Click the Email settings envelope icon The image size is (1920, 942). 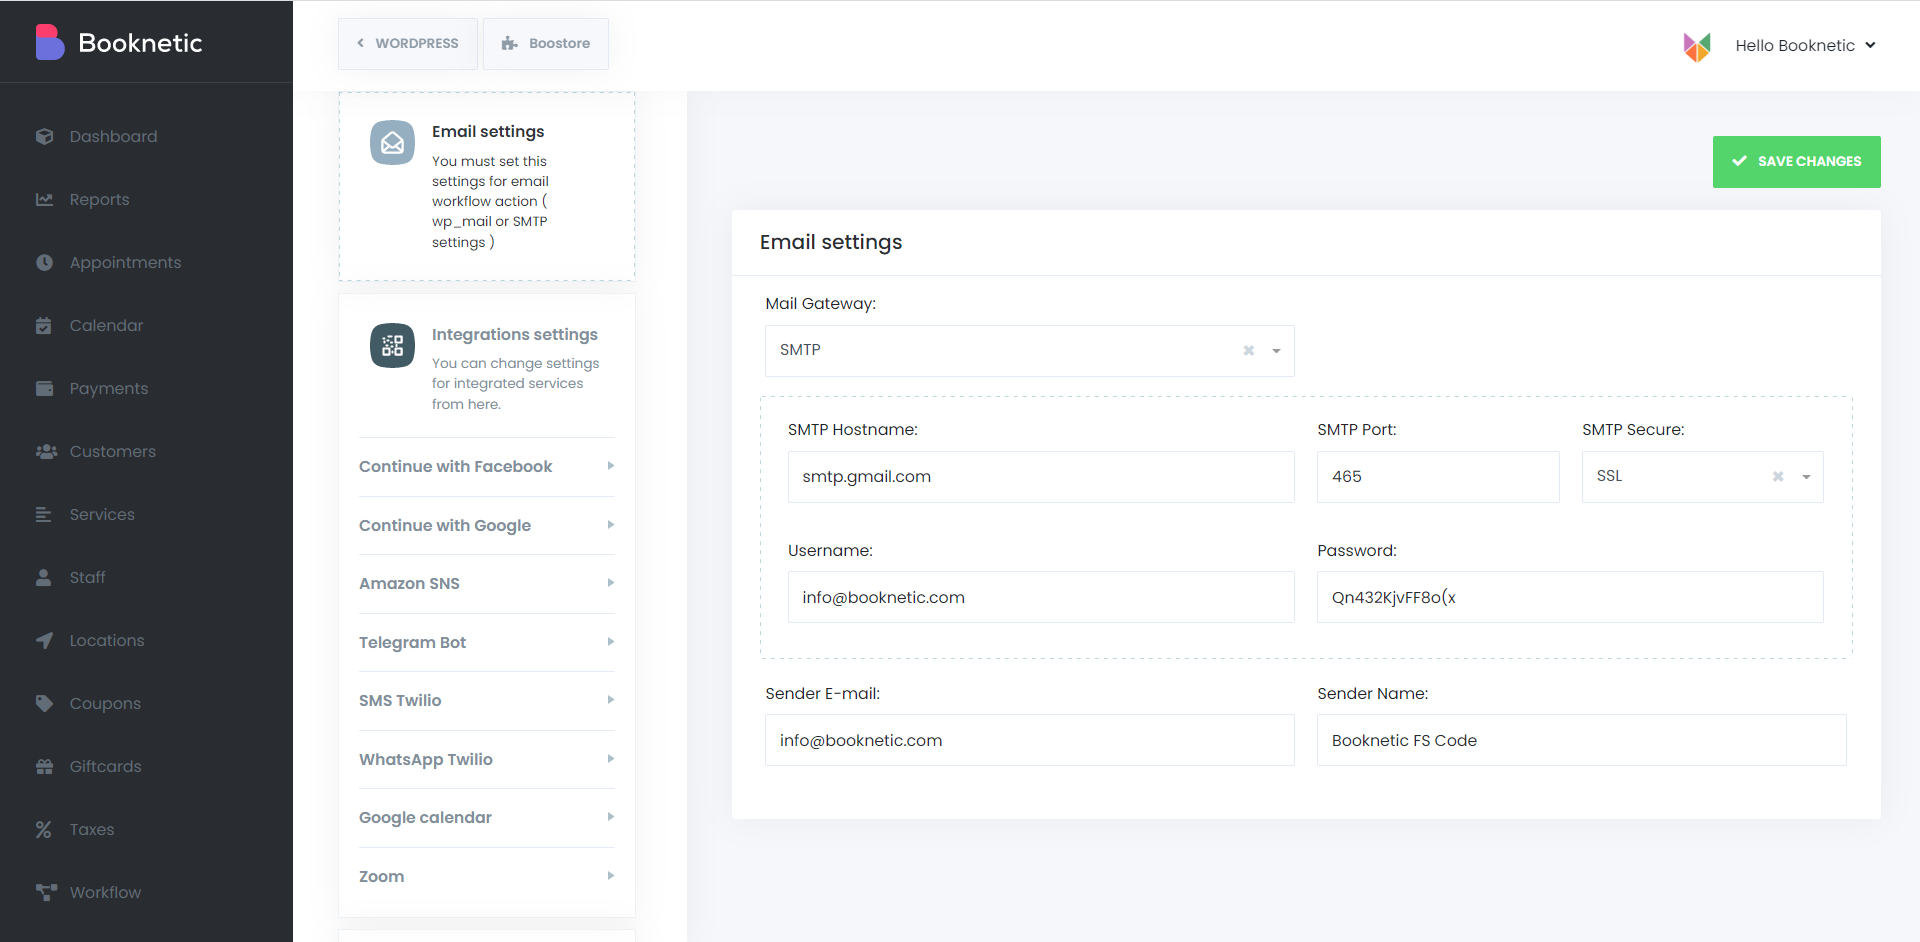392,143
